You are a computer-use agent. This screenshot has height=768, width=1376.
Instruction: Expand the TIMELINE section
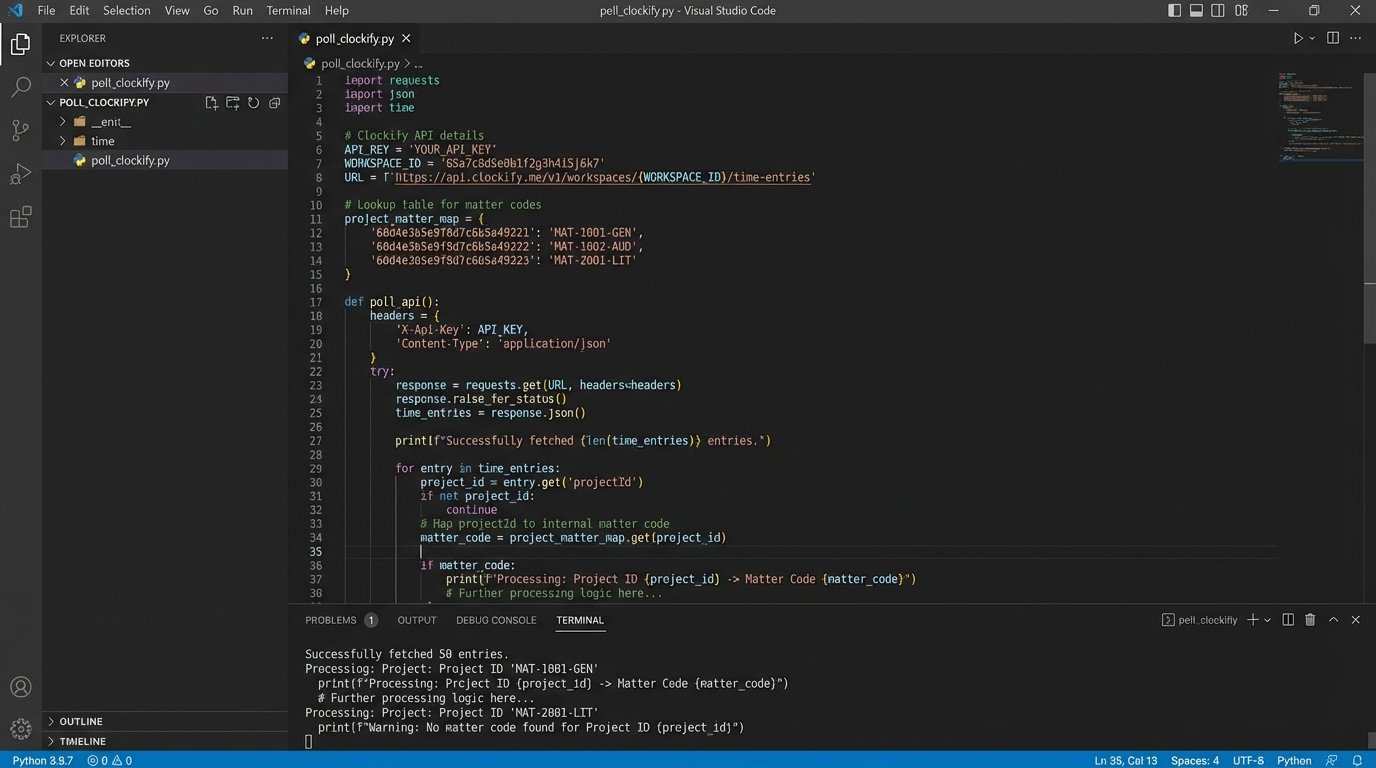pos(83,741)
